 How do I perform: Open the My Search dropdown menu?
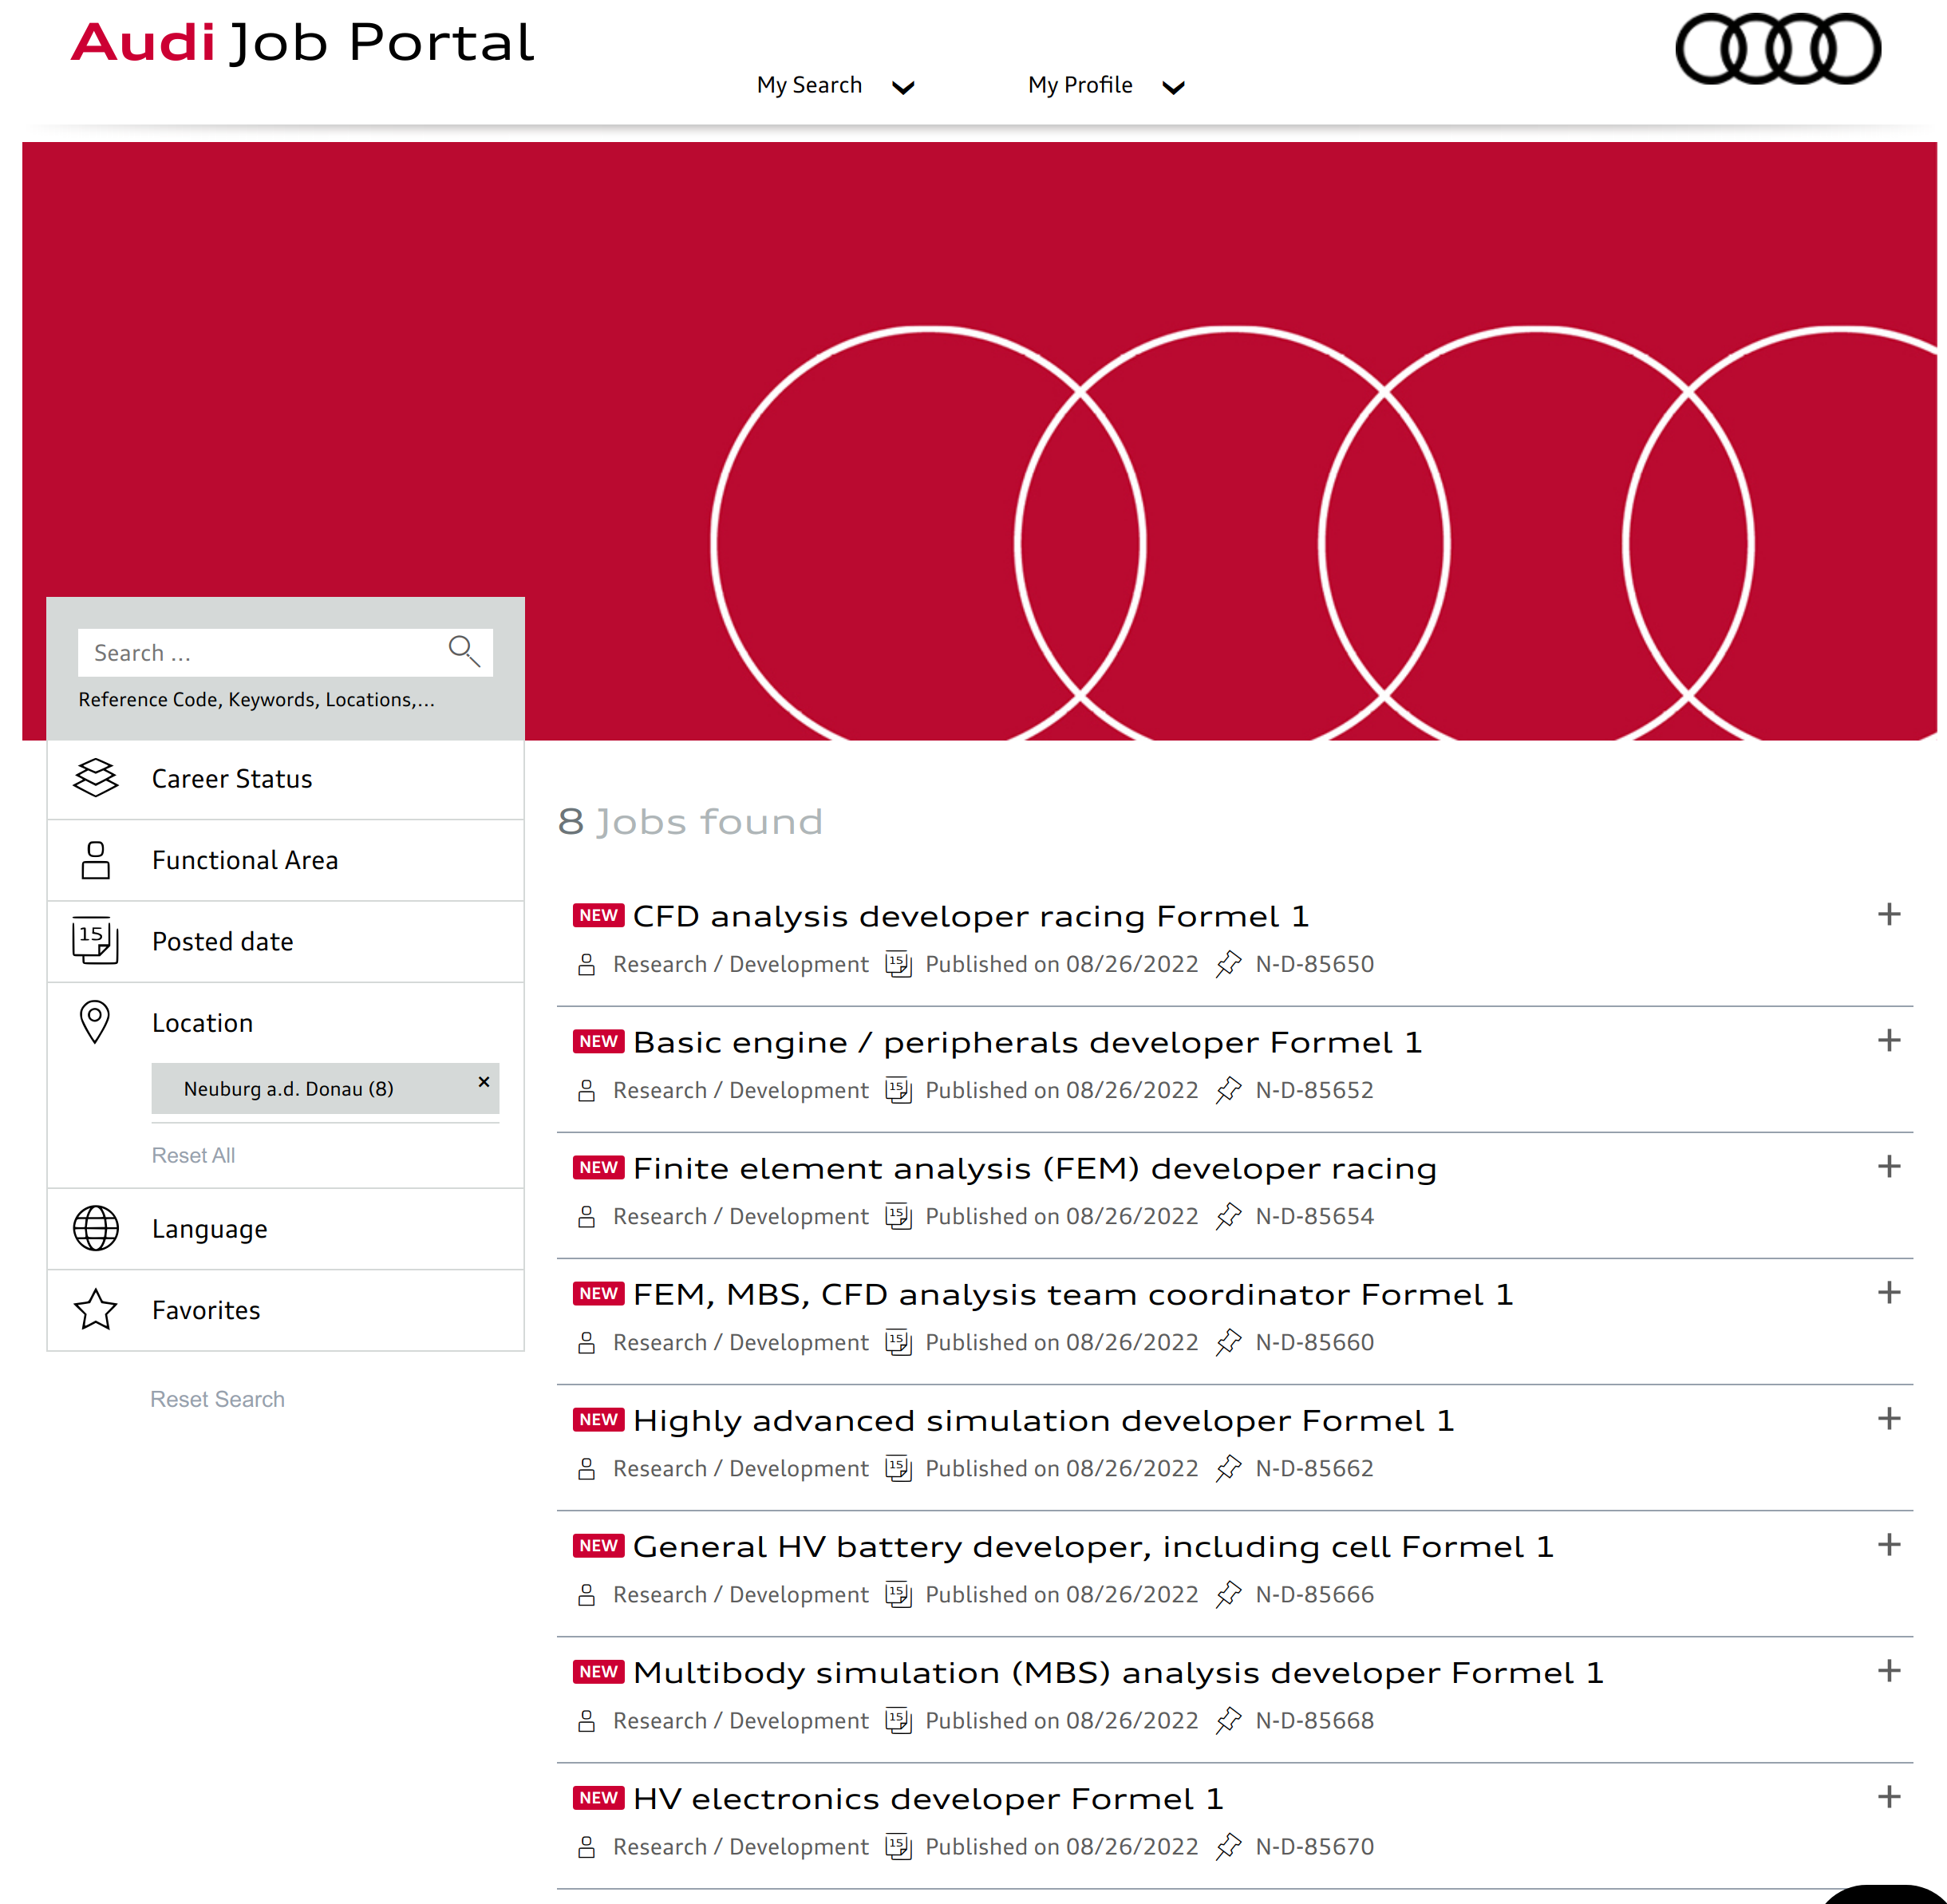[835, 85]
